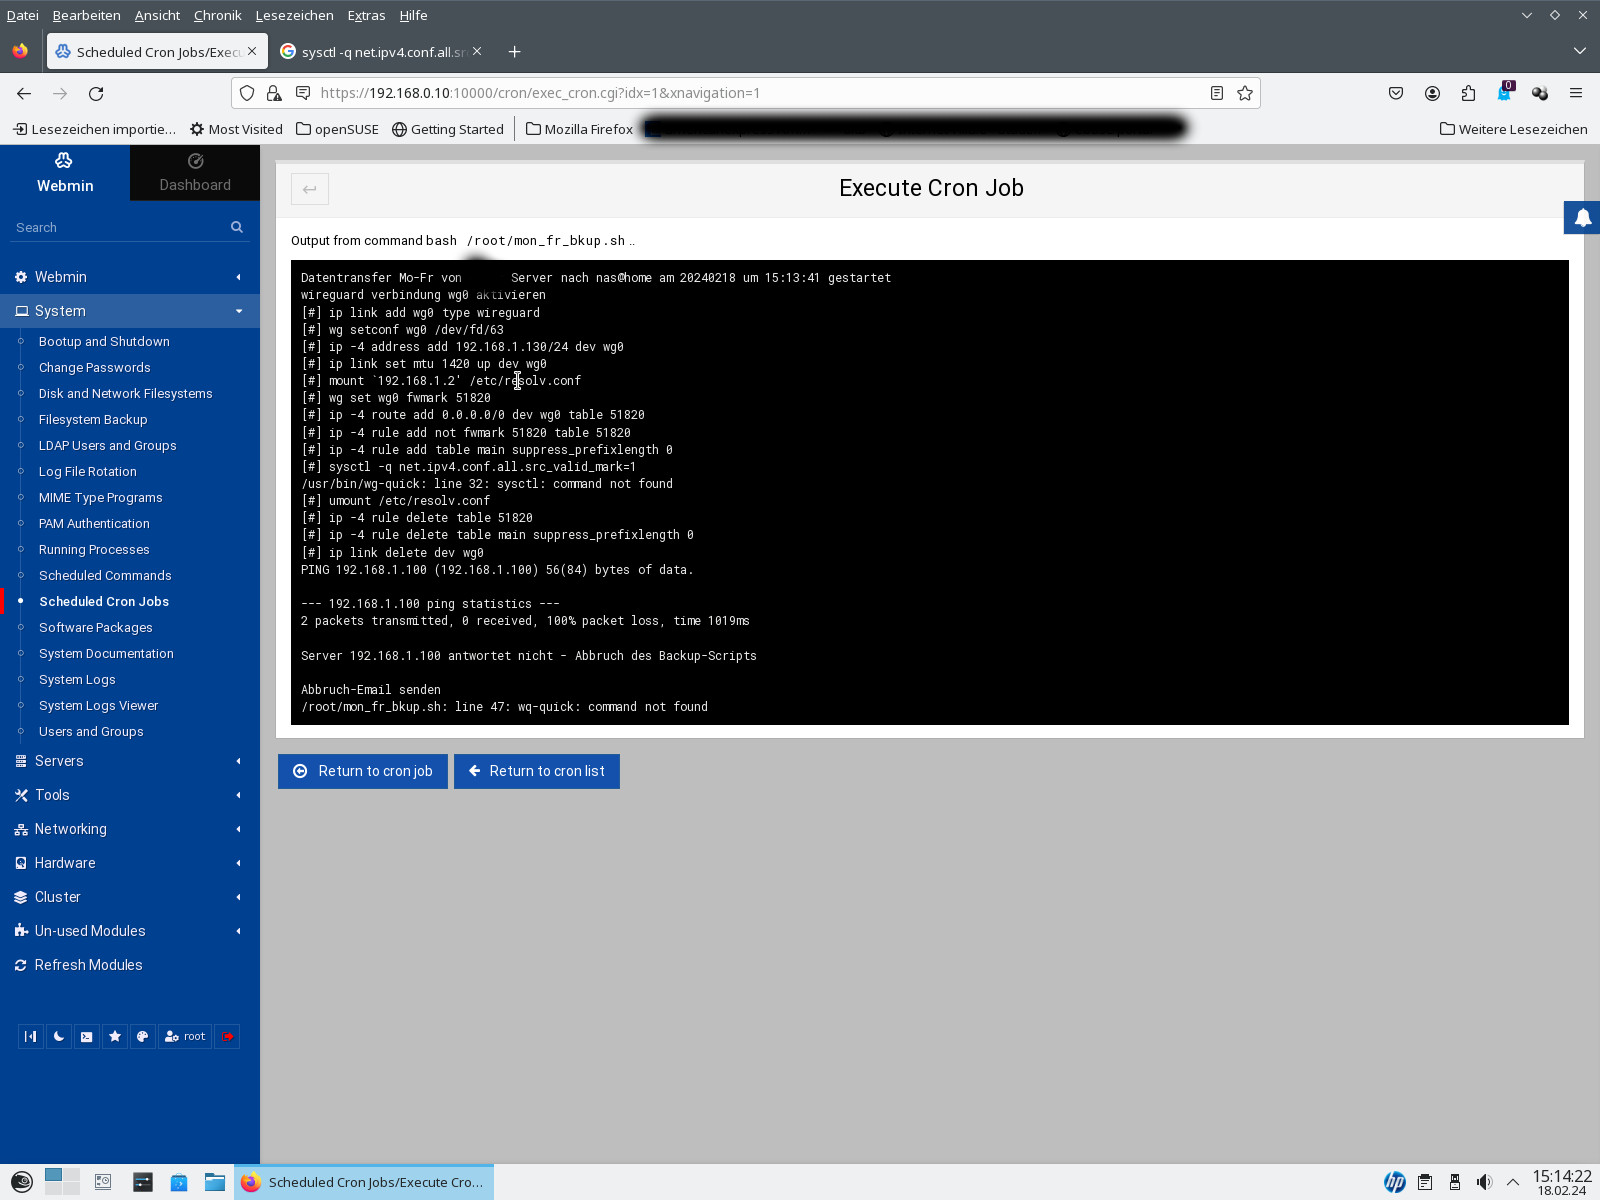Open the Ghostery extension icon

click(1504, 93)
